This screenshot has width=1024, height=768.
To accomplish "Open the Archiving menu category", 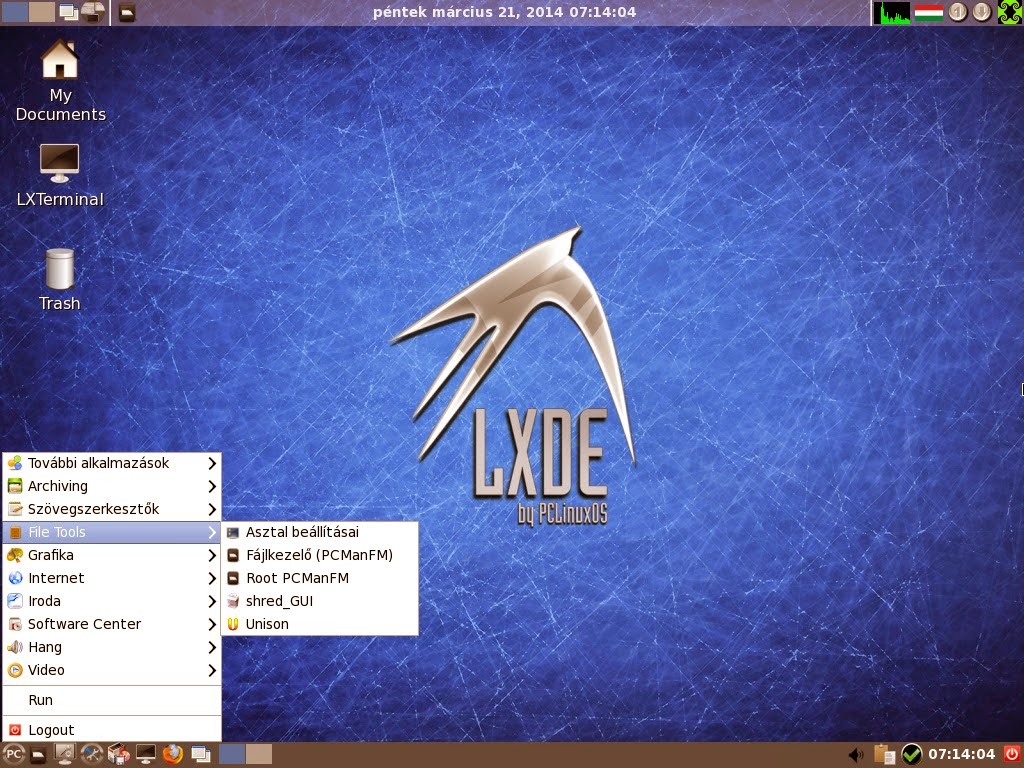I will (112, 486).
